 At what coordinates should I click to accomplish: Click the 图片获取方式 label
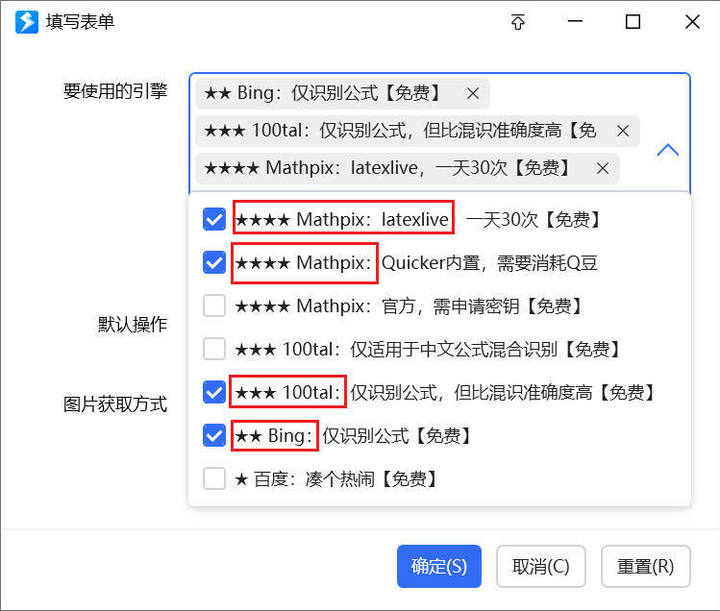[115, 404]
